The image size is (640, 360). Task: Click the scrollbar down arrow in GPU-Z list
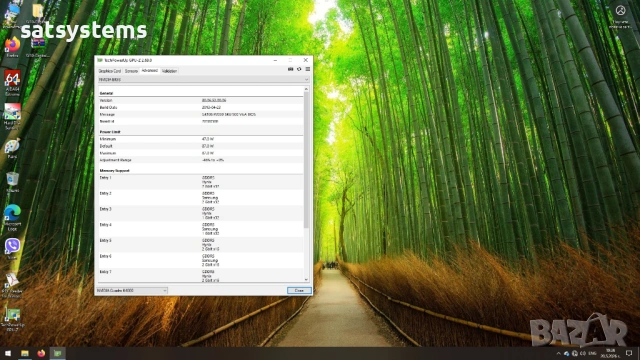tap(307, 280)
